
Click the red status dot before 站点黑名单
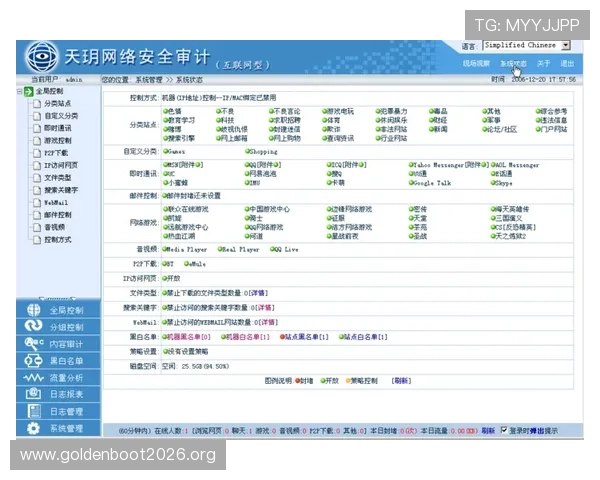(x=282, y=337)
